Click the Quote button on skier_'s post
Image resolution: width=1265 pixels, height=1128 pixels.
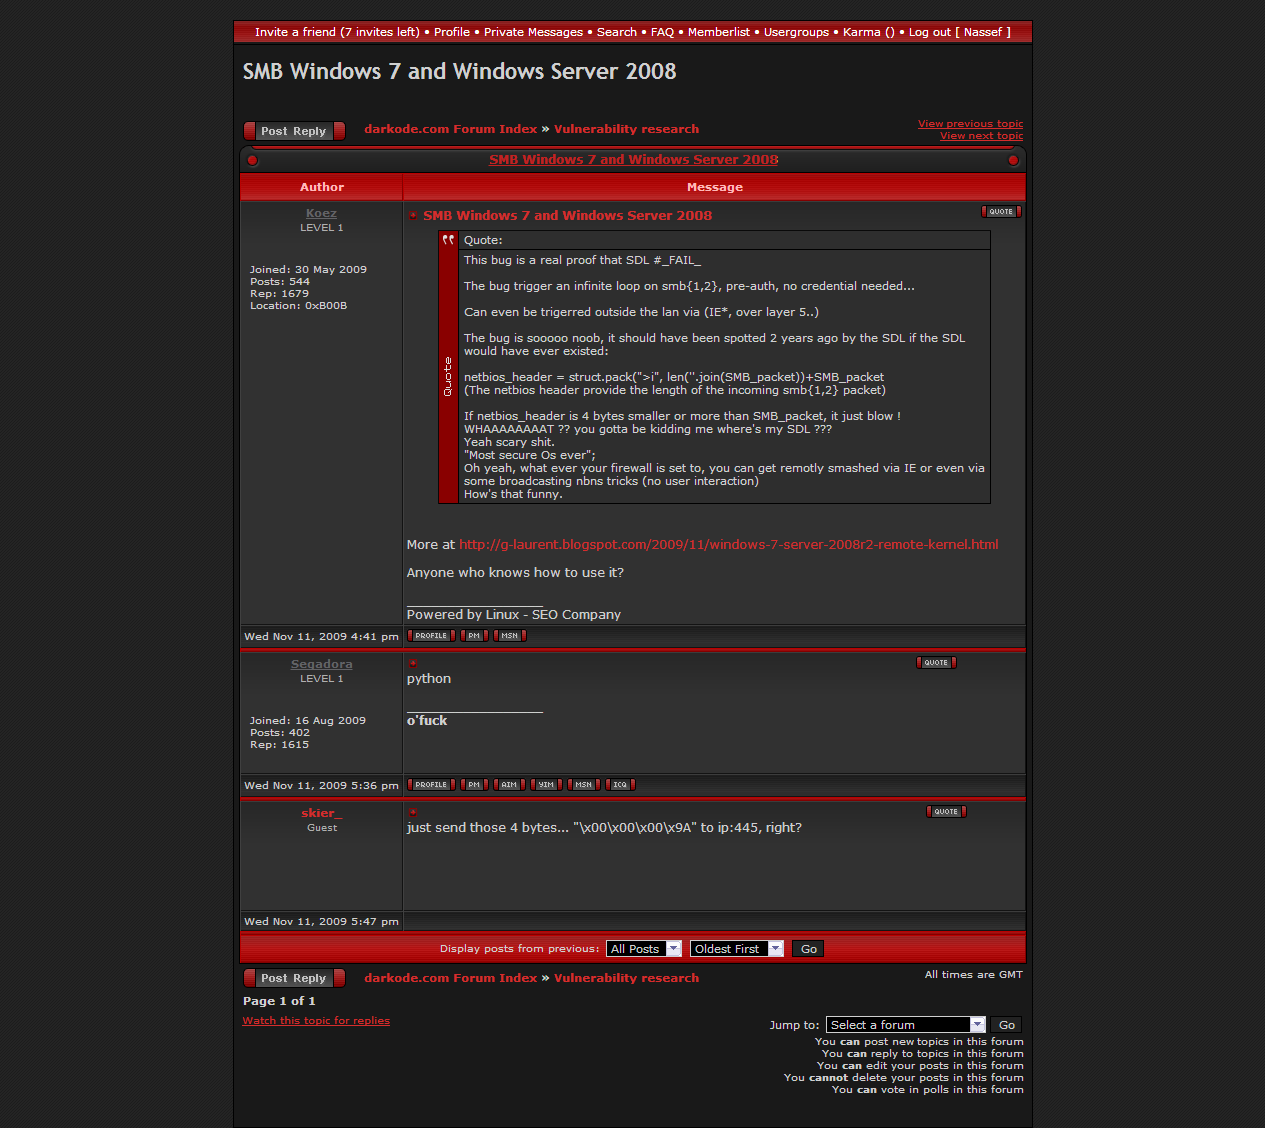click(946, 812)
